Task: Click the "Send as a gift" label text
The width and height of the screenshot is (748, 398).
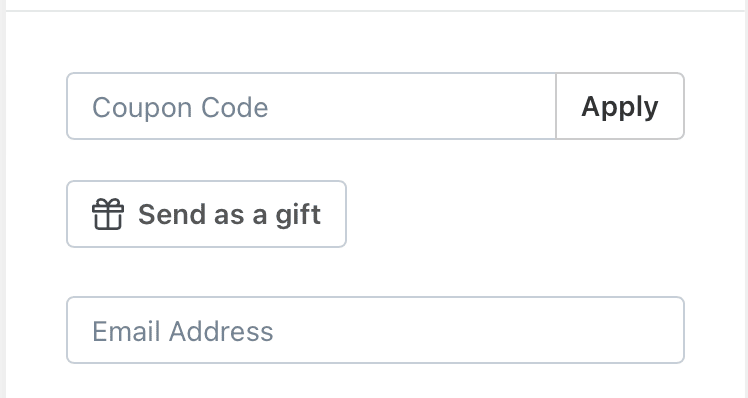Action: tap(229, 215)
